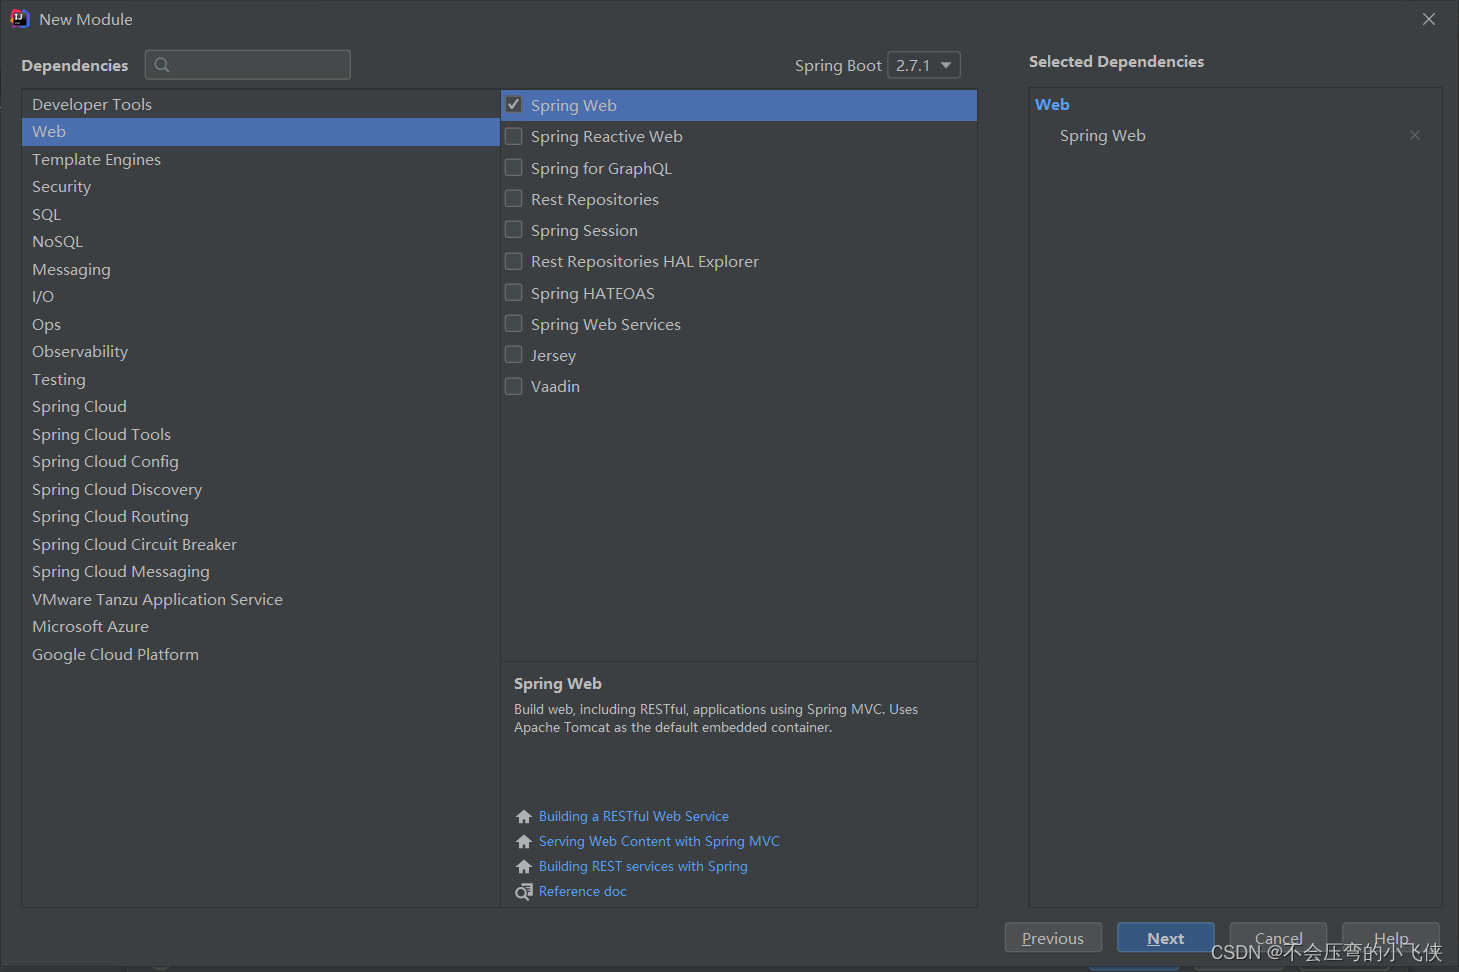Select Spring Web in Selected Dependencies

click(1103, 135)
